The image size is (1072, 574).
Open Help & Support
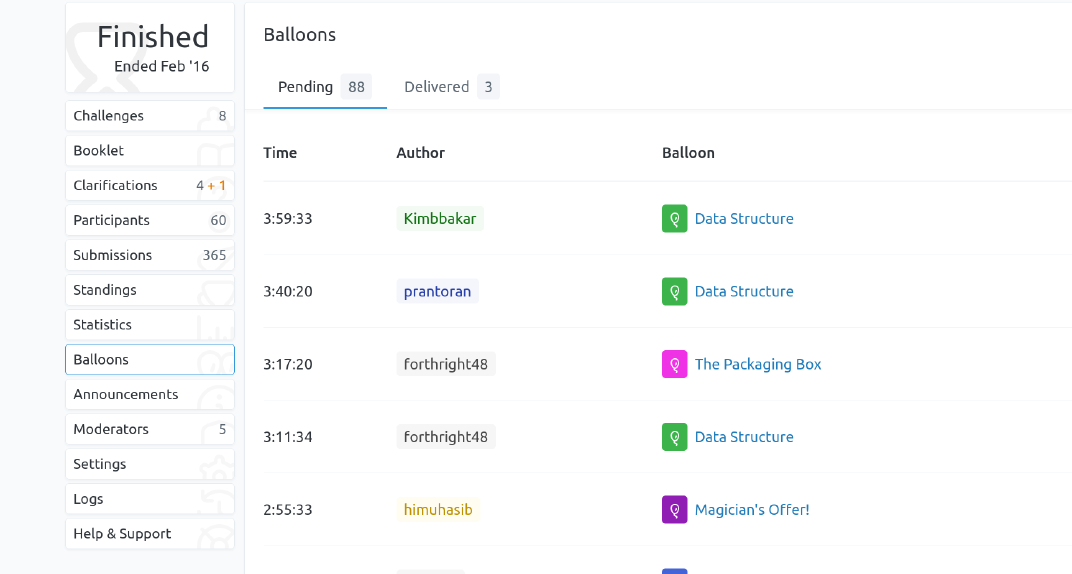point(149,534)
